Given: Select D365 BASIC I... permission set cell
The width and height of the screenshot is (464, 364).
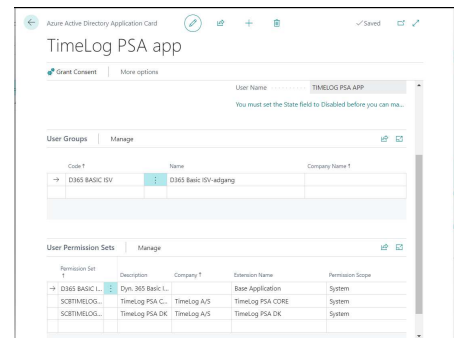Looking at the screenshot, I should (x=81, y=289).
